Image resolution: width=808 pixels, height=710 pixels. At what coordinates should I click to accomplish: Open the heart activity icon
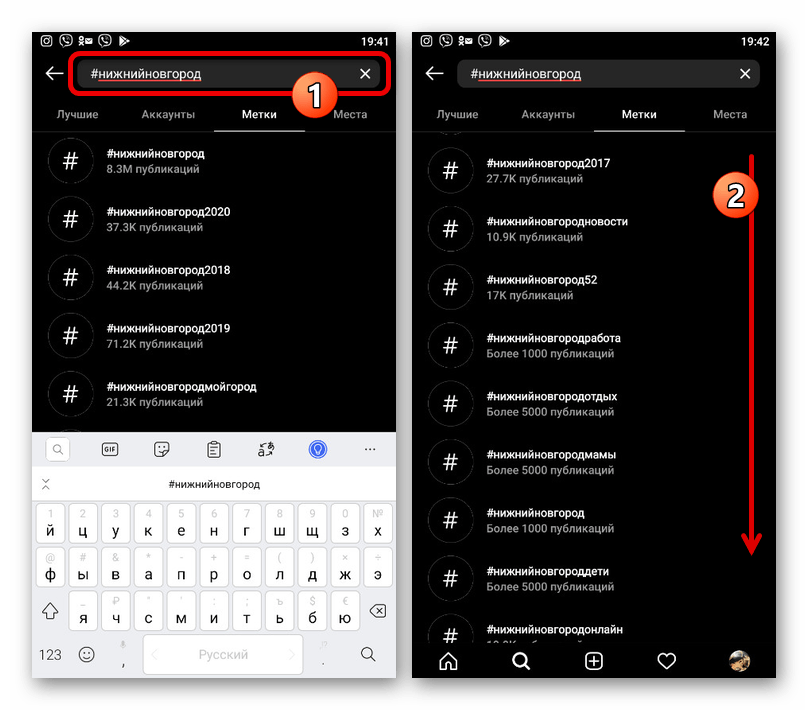pos(666,661)
